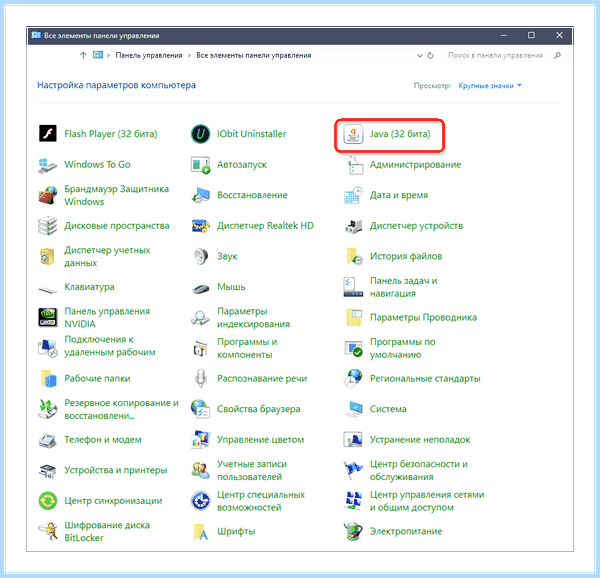Open the Диспетчер Realtek HD icon
This screenshot has height=578, width=600.
[x=201, y=226]
